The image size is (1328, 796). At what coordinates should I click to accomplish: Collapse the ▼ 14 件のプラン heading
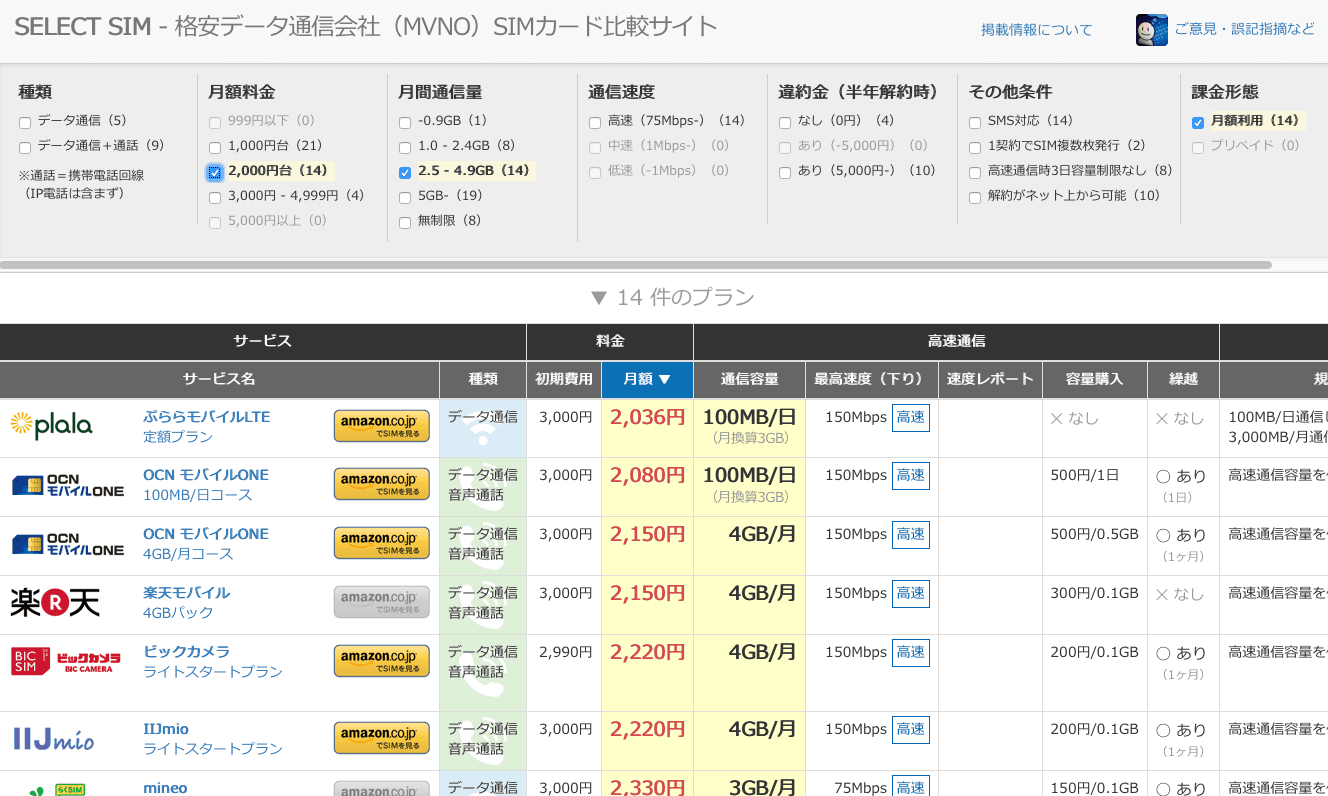672,297
